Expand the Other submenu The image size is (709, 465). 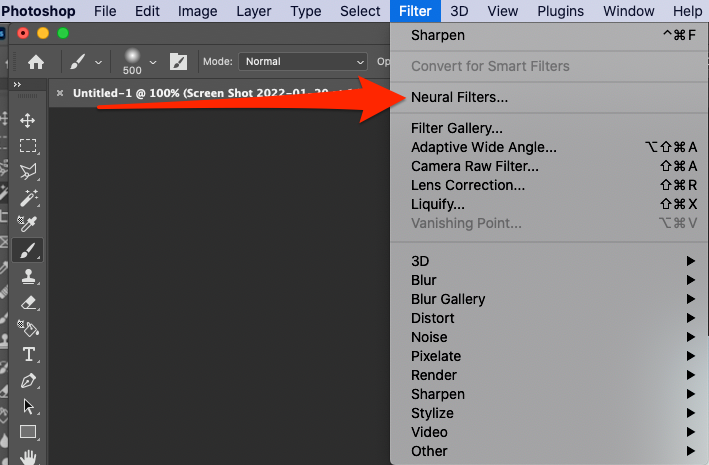[x=549, y=451]
